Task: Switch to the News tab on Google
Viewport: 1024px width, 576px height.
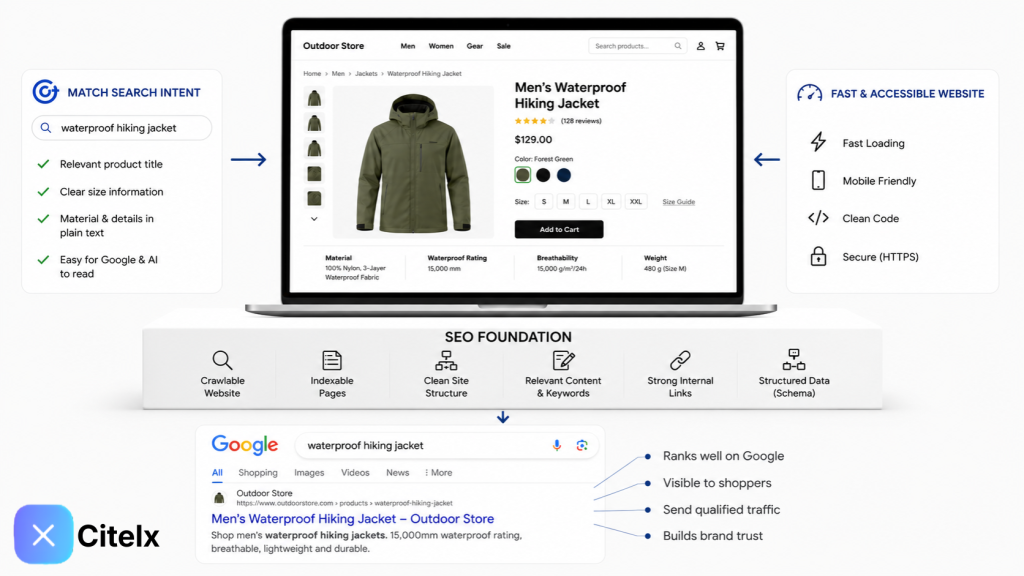Action: [397, 473]
